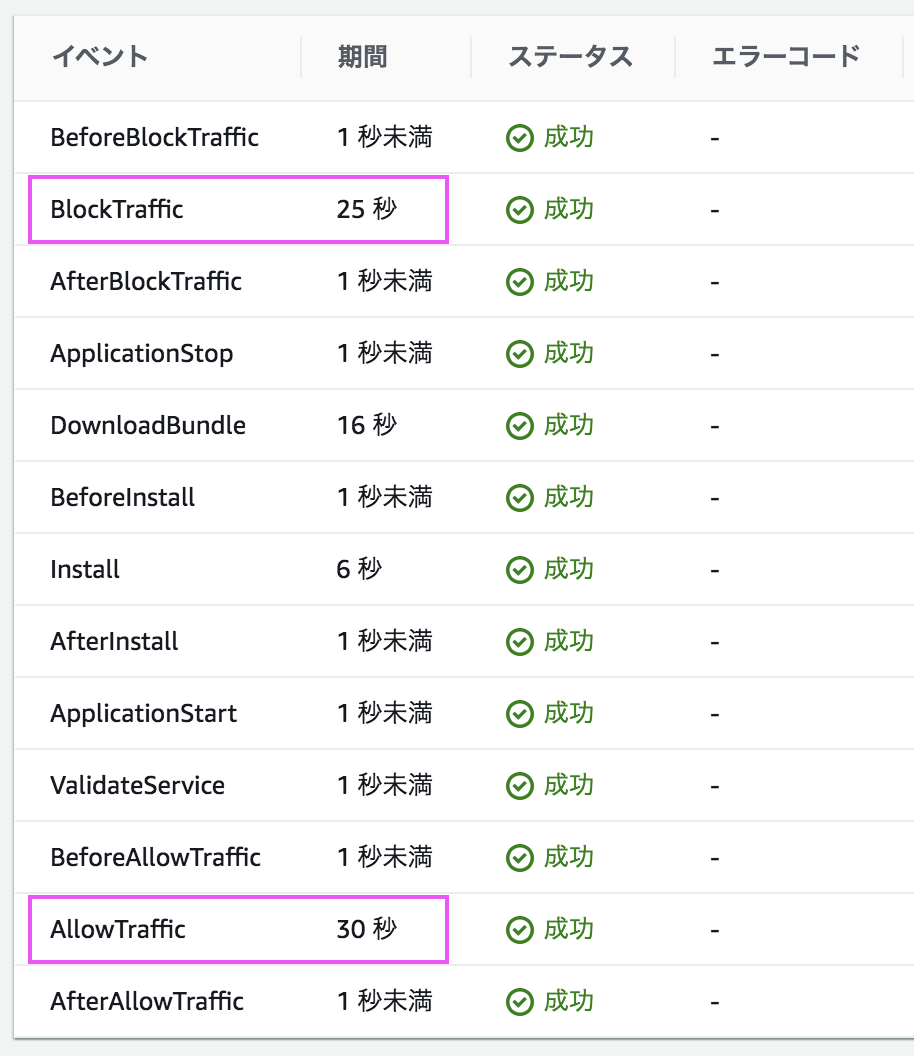The image size is (914, 1056).
Task: Click the ApplicationStop event row label
Action: [142, 354]
